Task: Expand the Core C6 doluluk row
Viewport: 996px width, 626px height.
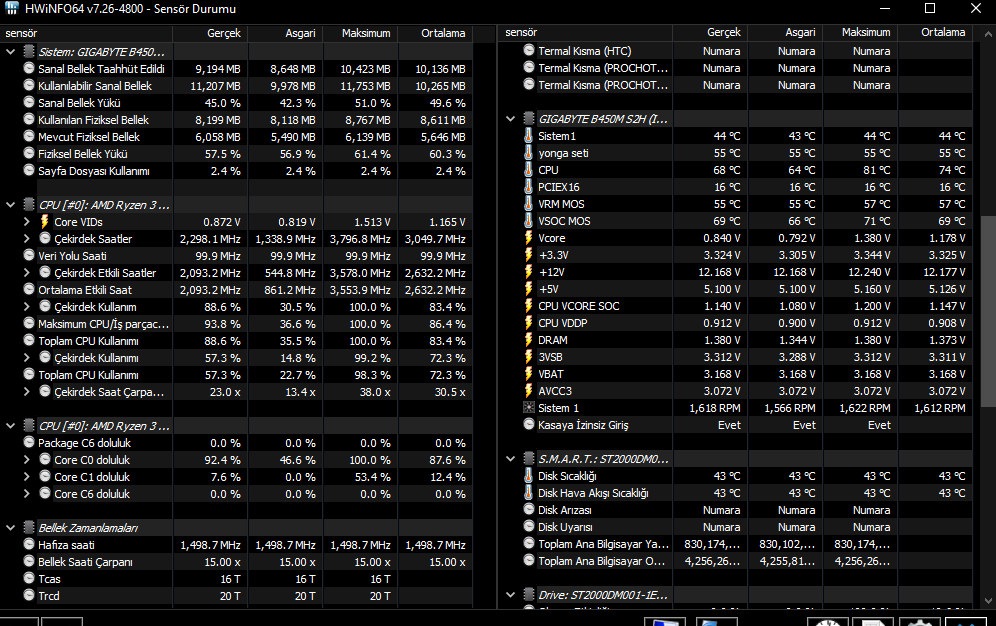Action: point(27,494)
